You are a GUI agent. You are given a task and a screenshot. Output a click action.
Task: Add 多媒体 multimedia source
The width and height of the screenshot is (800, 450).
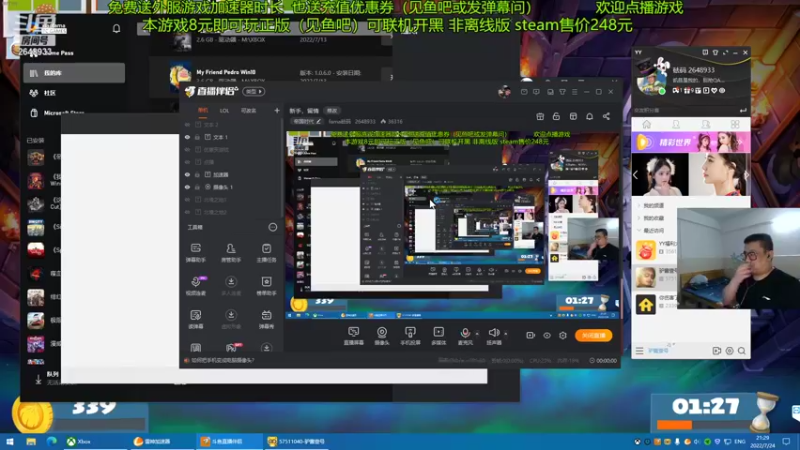[x=438, y=336]
